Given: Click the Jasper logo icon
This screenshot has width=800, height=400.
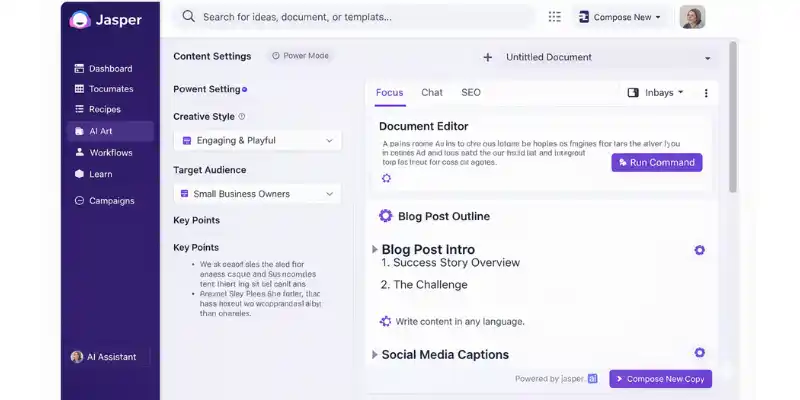Looking at the screenshot, I should pyautogui.click(x=80, y=20).
